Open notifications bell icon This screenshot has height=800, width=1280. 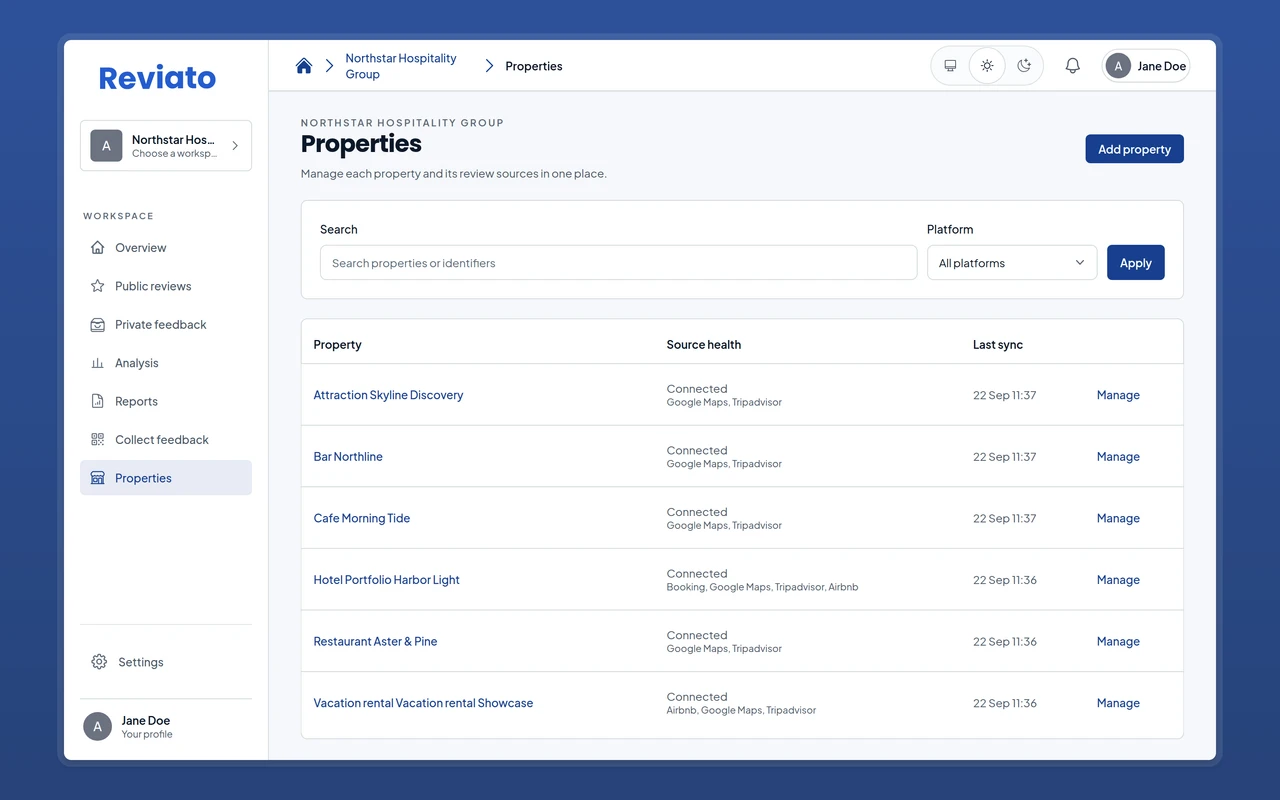(1072, 66)
